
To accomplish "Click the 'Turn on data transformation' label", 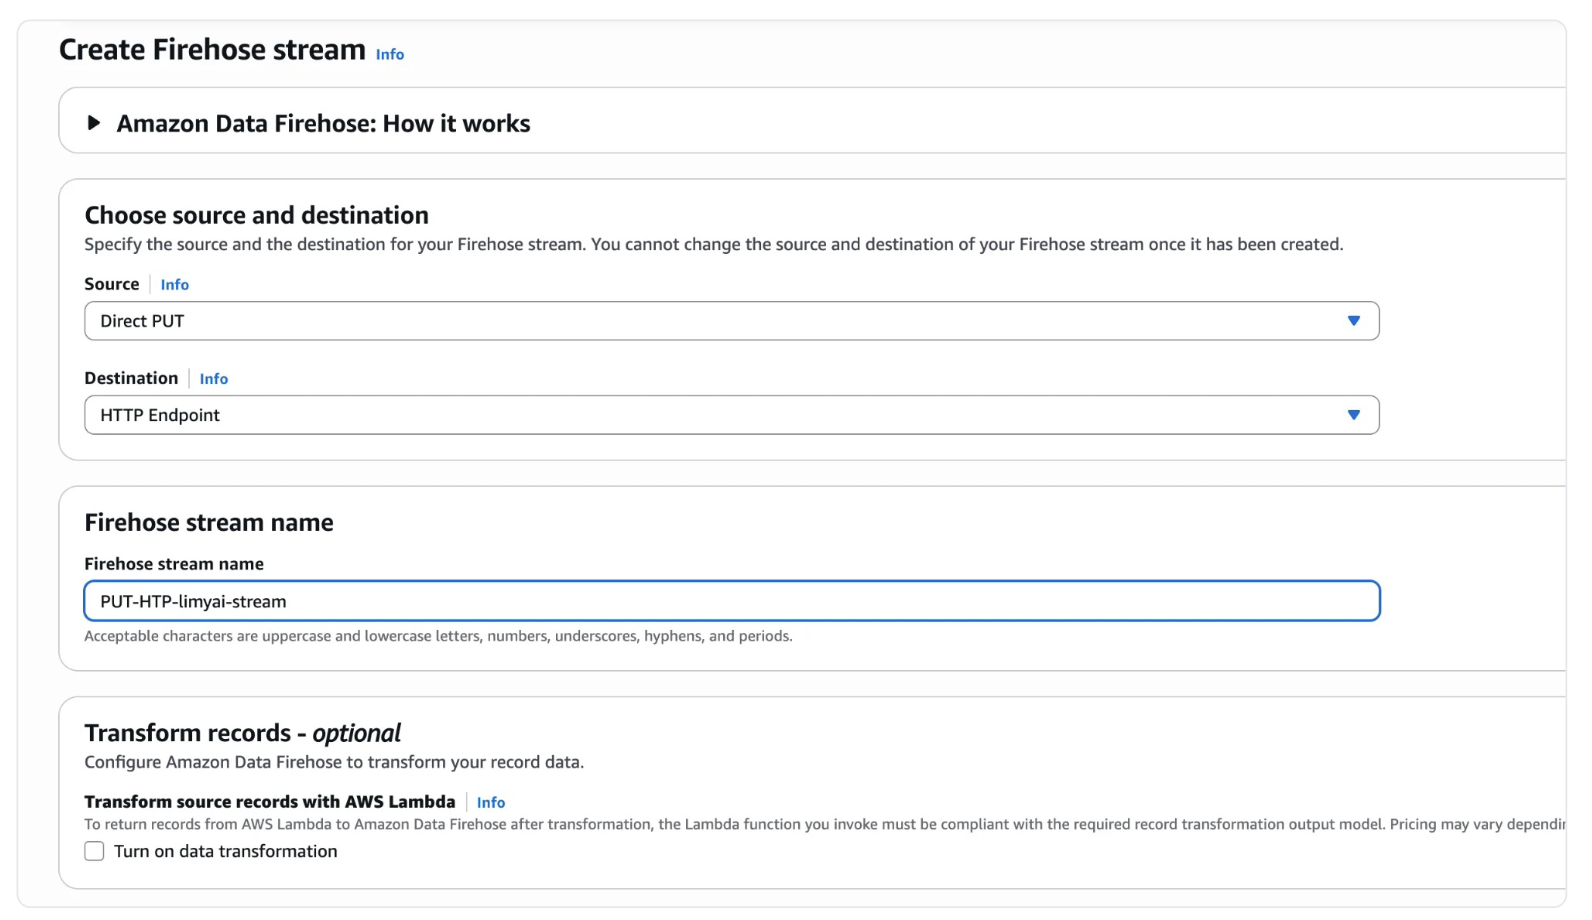I will click(x=225, y=851).
